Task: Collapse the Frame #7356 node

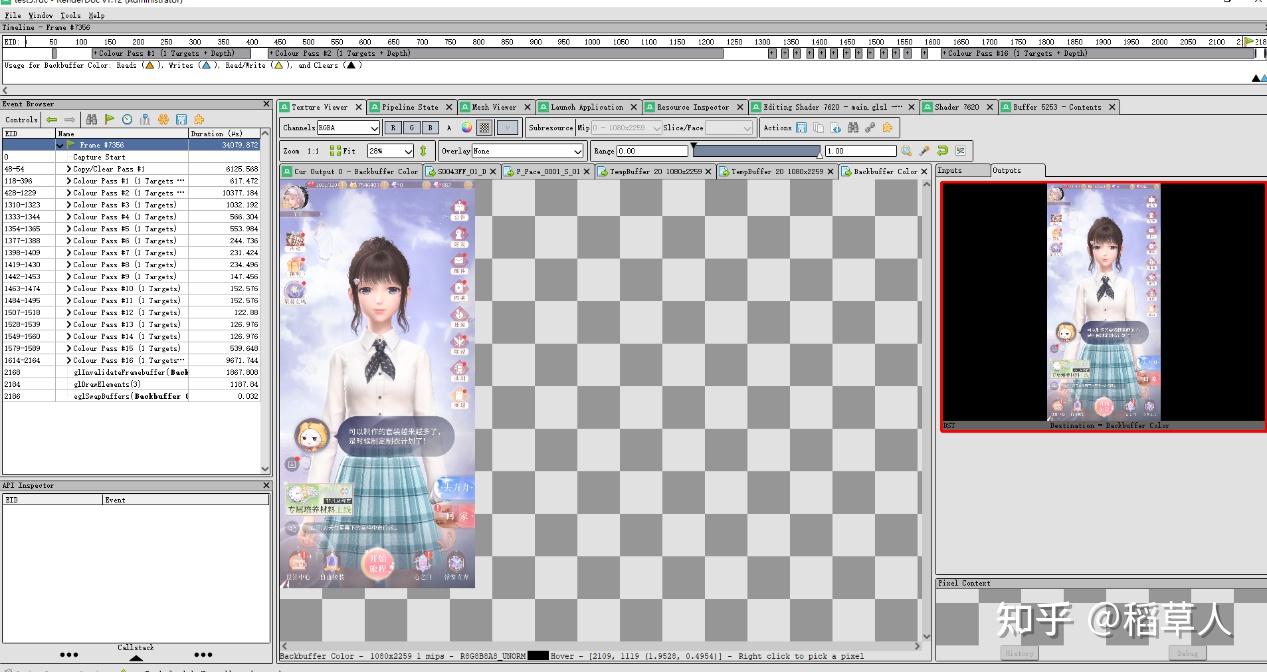Action: point(60,145)
